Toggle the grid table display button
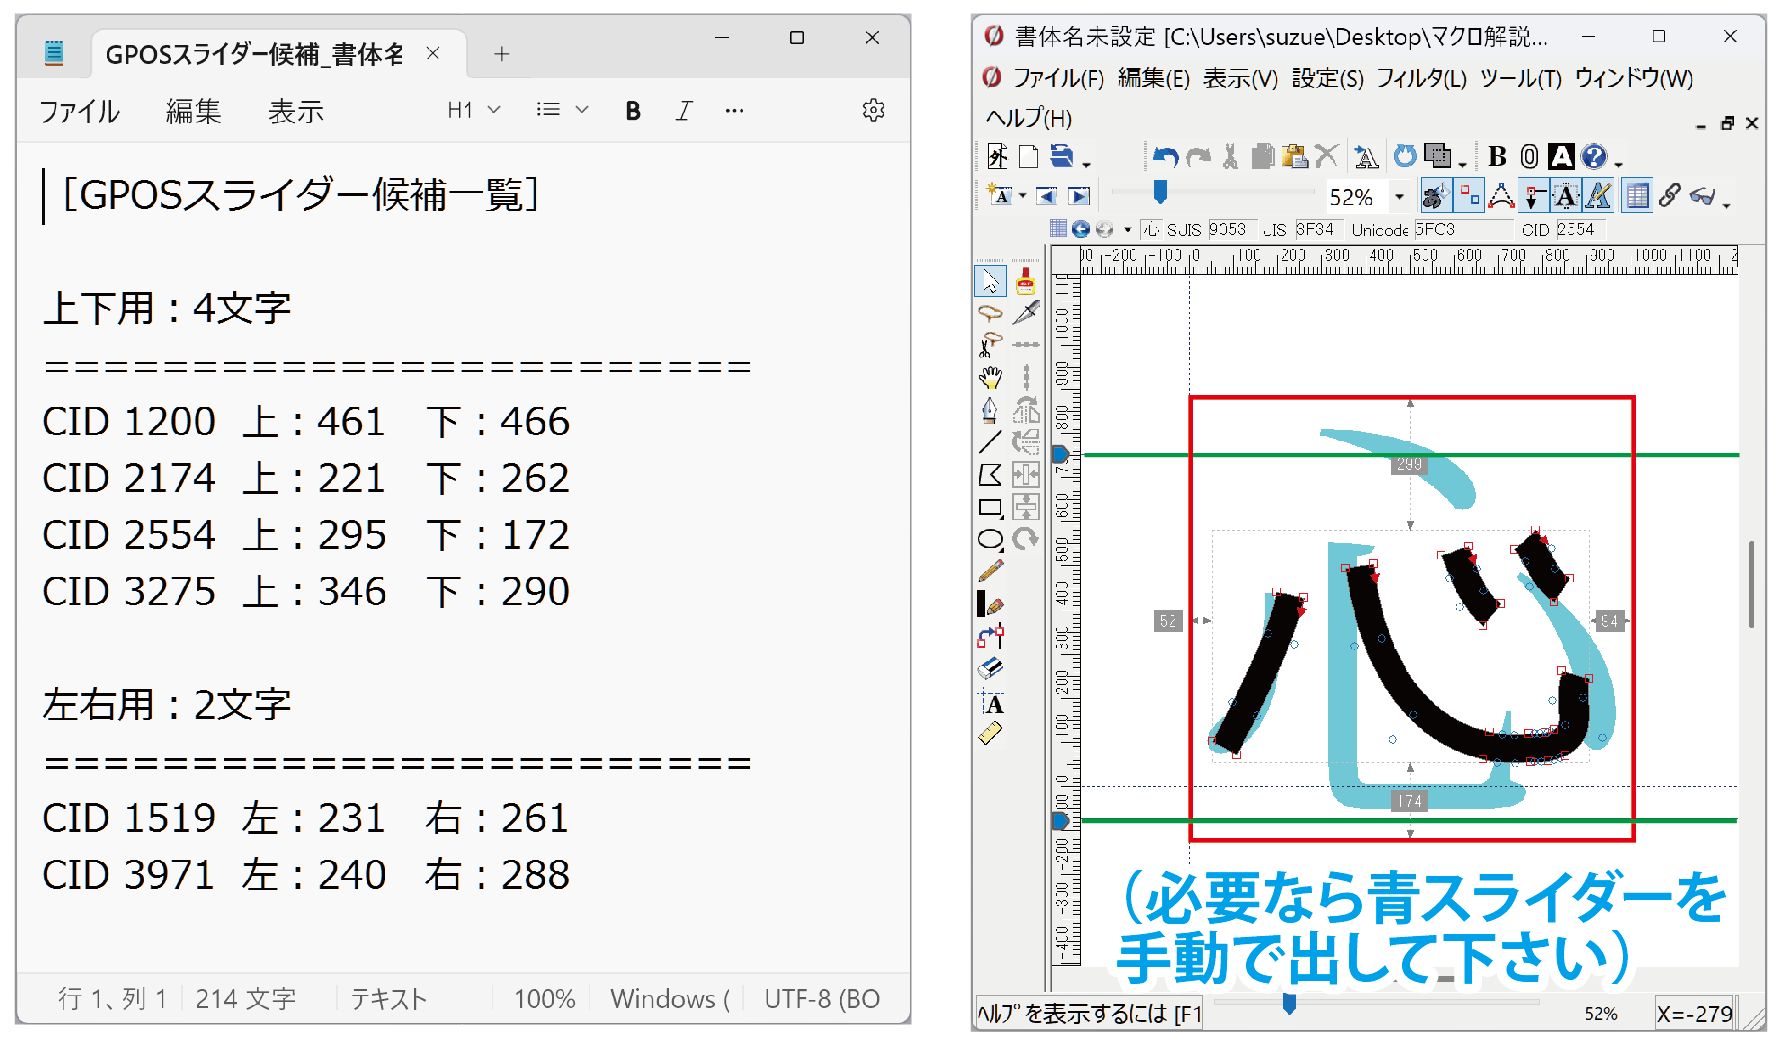The image size is (1780, 1042). (1637, 196)
